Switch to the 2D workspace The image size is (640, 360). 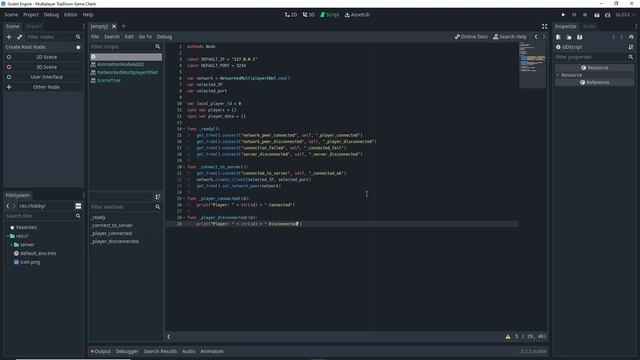tap(291, 15)
